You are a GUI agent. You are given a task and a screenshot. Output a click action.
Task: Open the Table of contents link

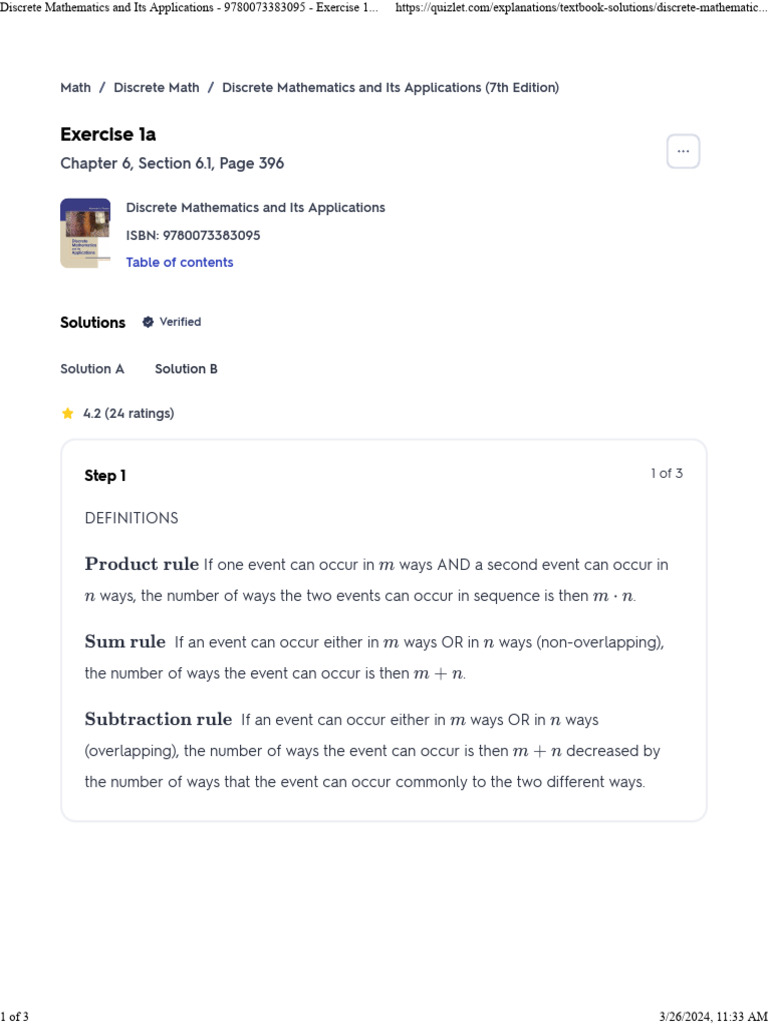(x=180, y=263)
